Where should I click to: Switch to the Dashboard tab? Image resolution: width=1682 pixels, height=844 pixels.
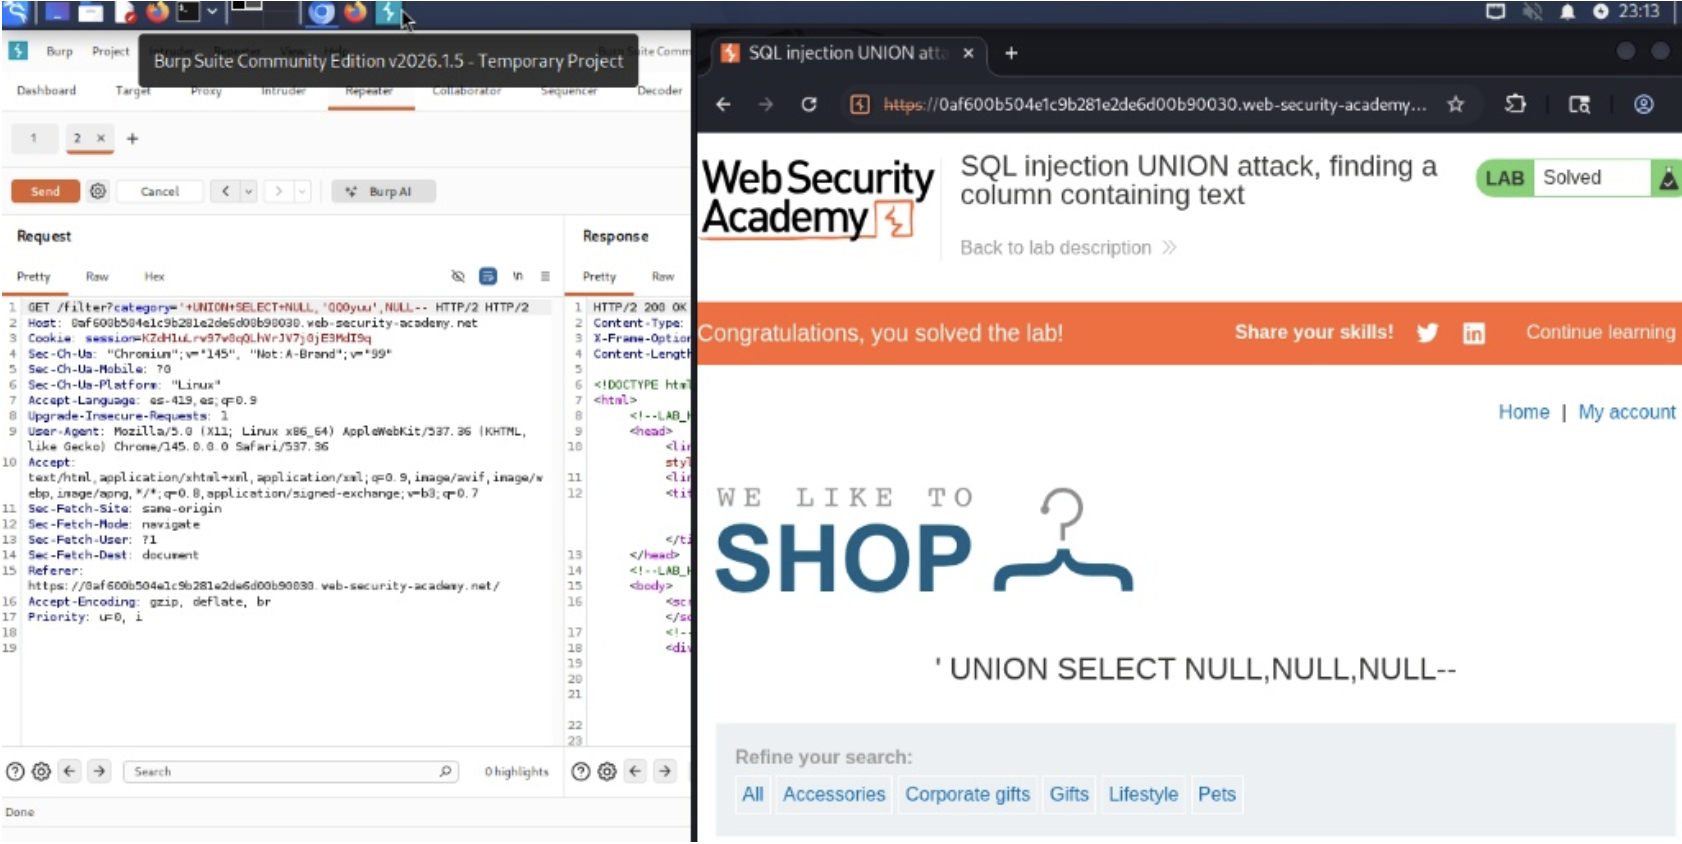(46, 90)
